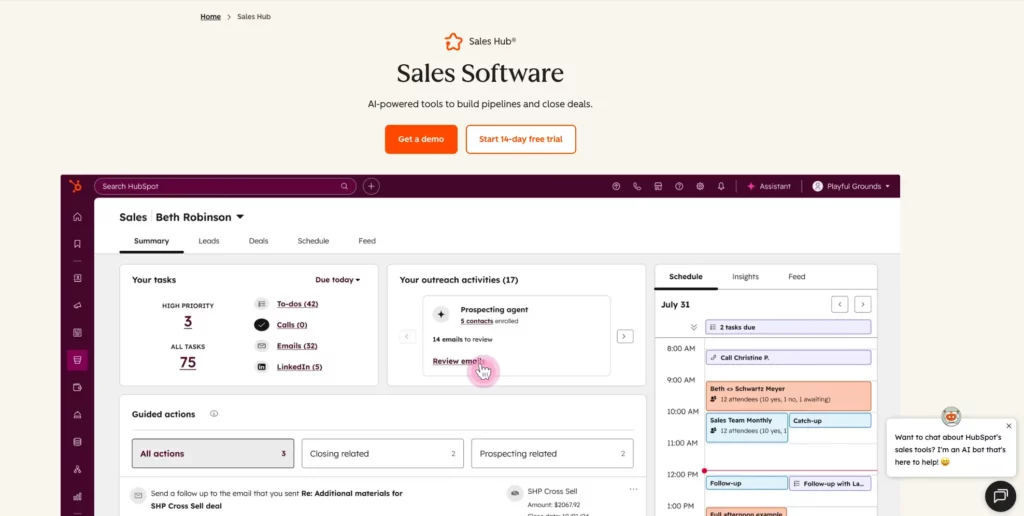Open the Emails (32) link
The image size is (1024, 516).
pyautogui.click(x=296, y=346)
